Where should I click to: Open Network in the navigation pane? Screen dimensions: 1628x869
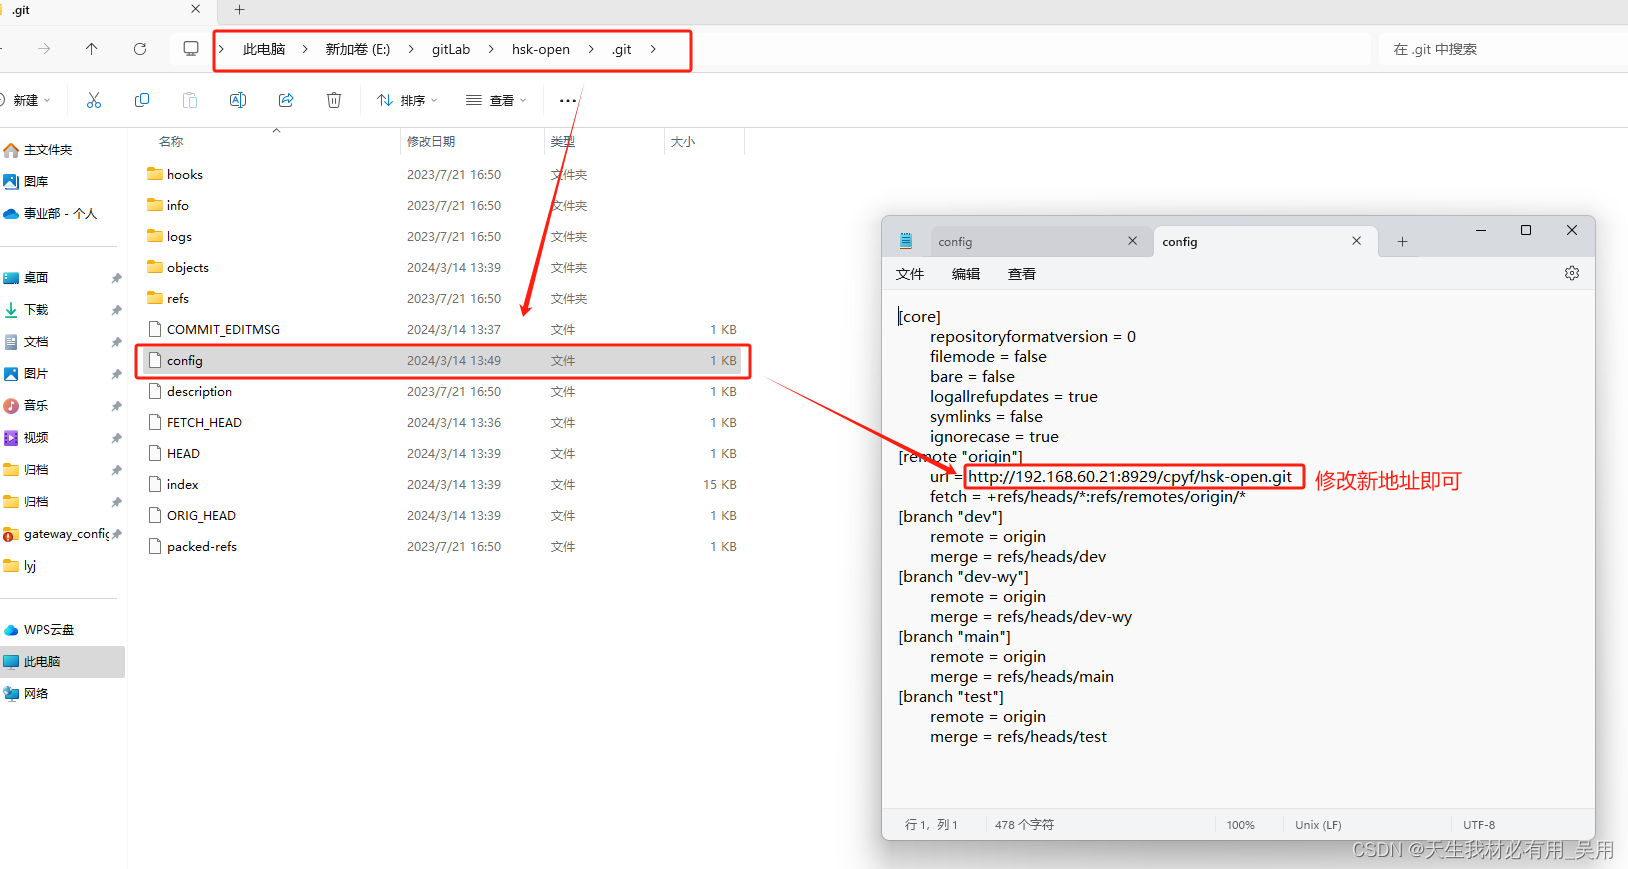click(26, 694)
